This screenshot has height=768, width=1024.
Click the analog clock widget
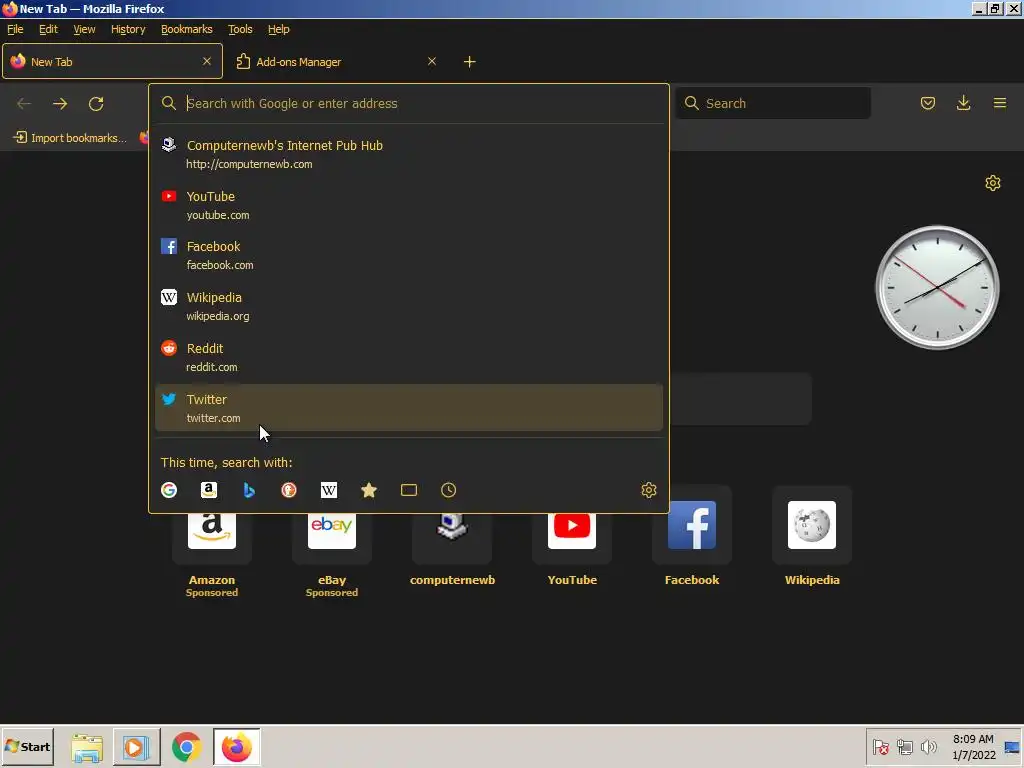coord(937,287)
